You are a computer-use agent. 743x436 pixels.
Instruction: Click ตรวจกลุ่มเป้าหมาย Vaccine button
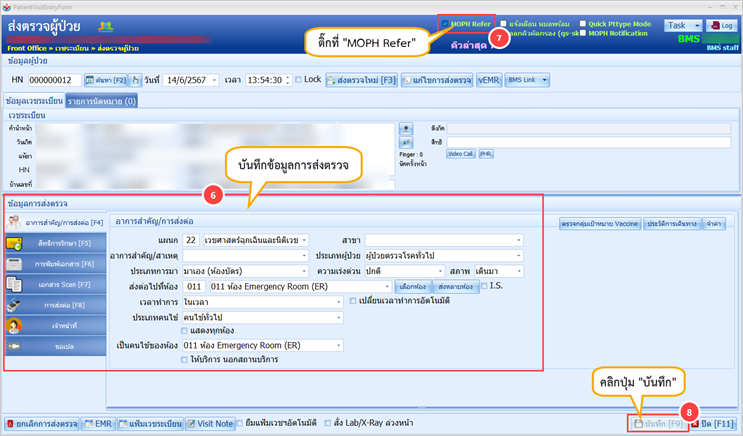click(600, 224)
